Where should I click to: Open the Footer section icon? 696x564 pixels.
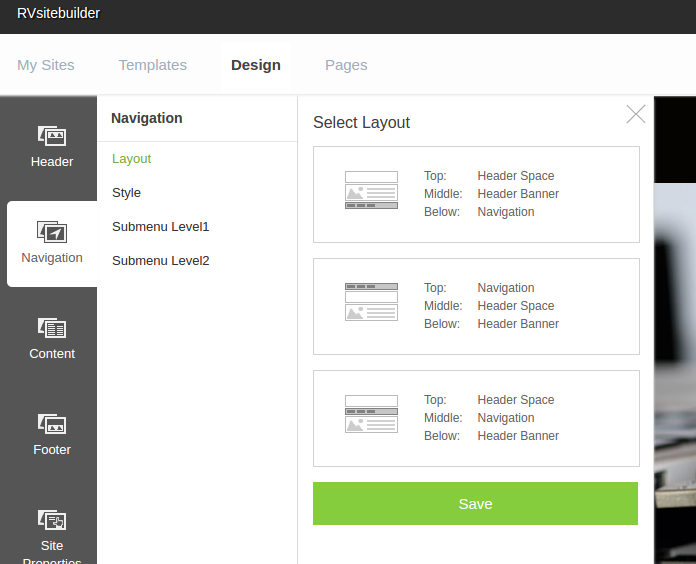point(52,424)
